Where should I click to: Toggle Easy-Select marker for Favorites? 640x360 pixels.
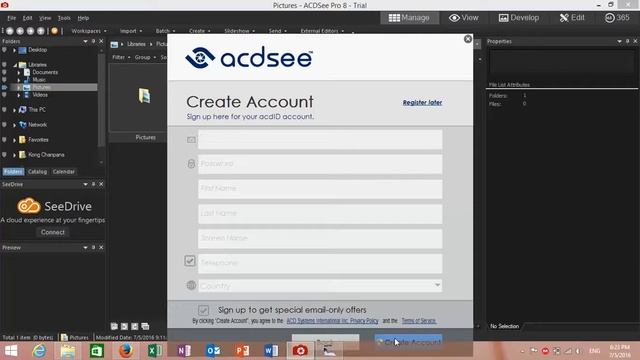(4, 140)
